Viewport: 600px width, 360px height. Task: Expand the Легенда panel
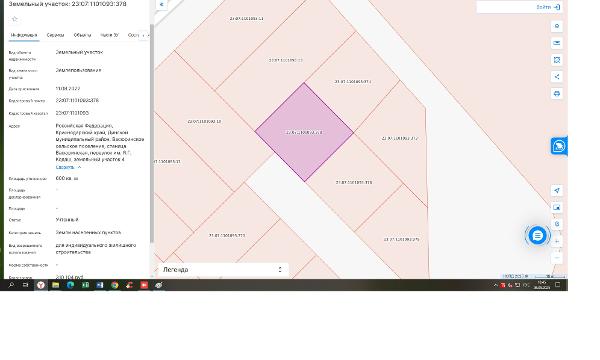point(223,269)
